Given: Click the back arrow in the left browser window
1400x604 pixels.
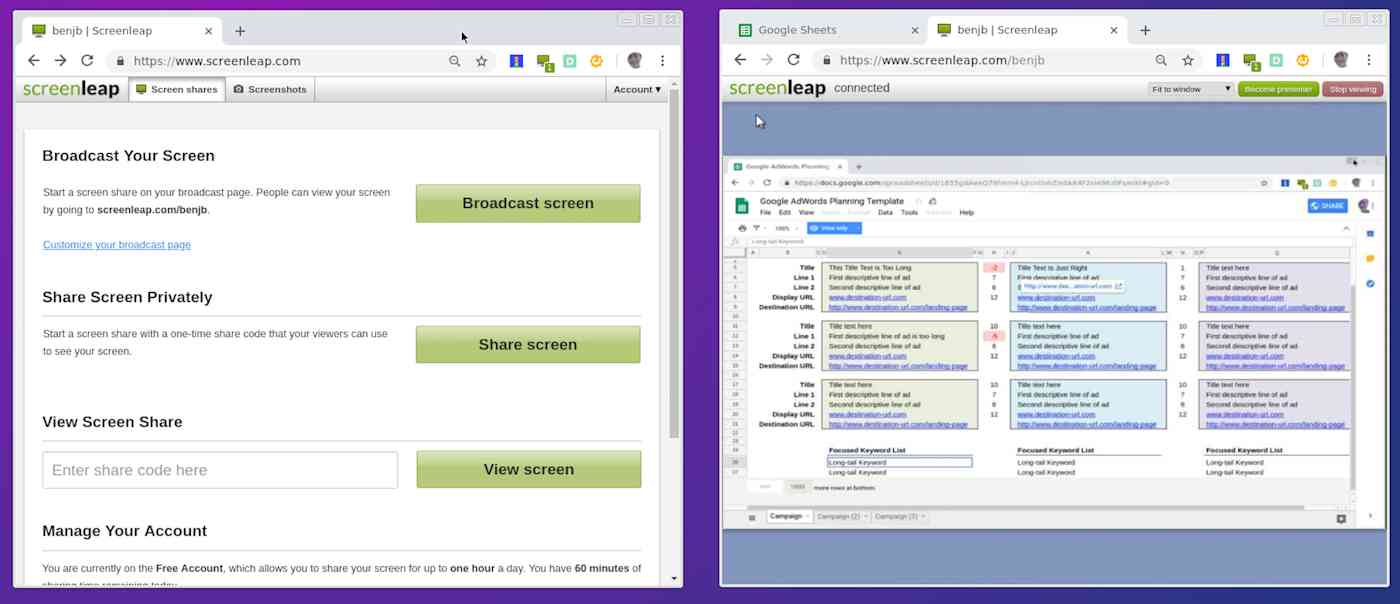Looking at the screenshot, I should (34, 61).
